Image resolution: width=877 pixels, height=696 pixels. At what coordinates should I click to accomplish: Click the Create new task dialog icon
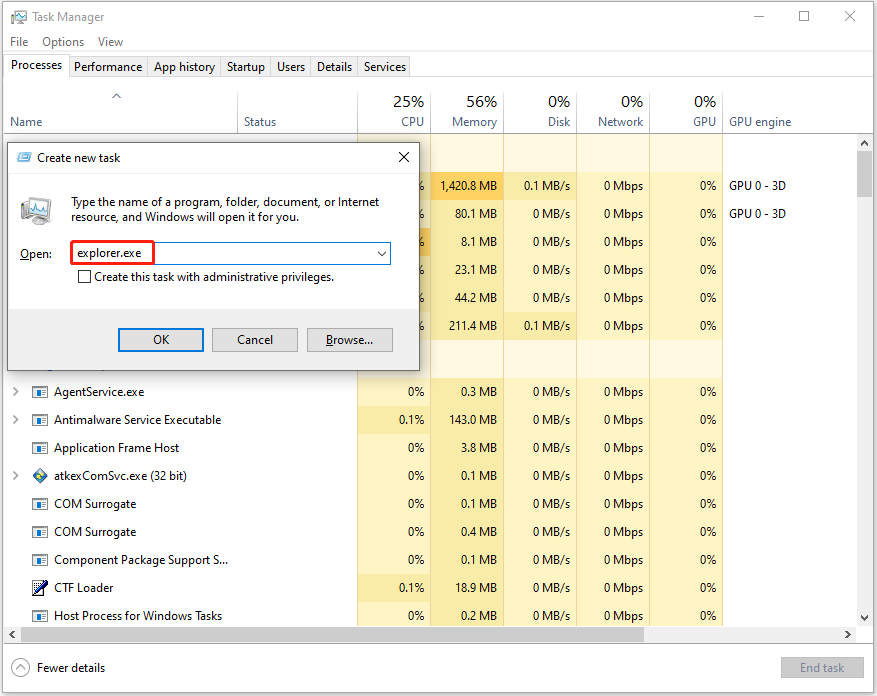tap(24, 158)
